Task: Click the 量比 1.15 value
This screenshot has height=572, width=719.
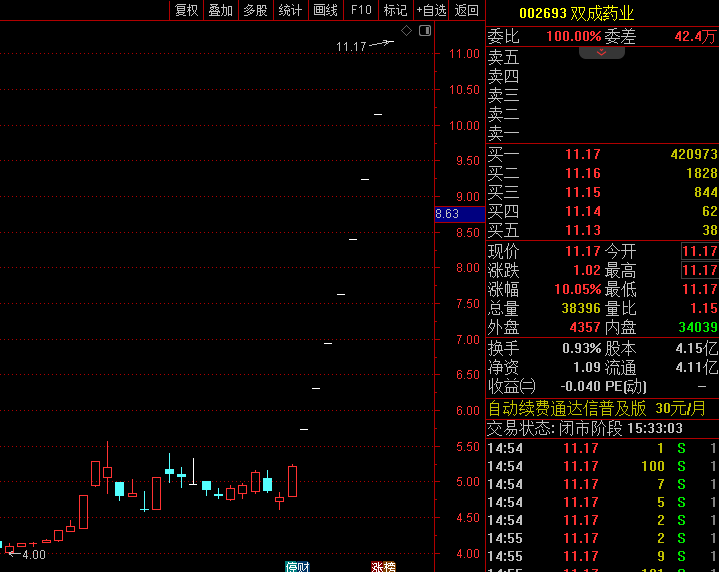Action: click(704, 308)
